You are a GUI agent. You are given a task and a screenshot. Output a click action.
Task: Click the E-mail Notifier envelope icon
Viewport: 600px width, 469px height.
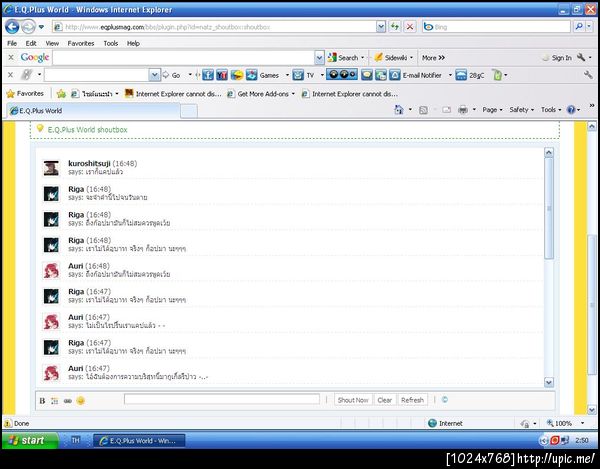[395, 75]
